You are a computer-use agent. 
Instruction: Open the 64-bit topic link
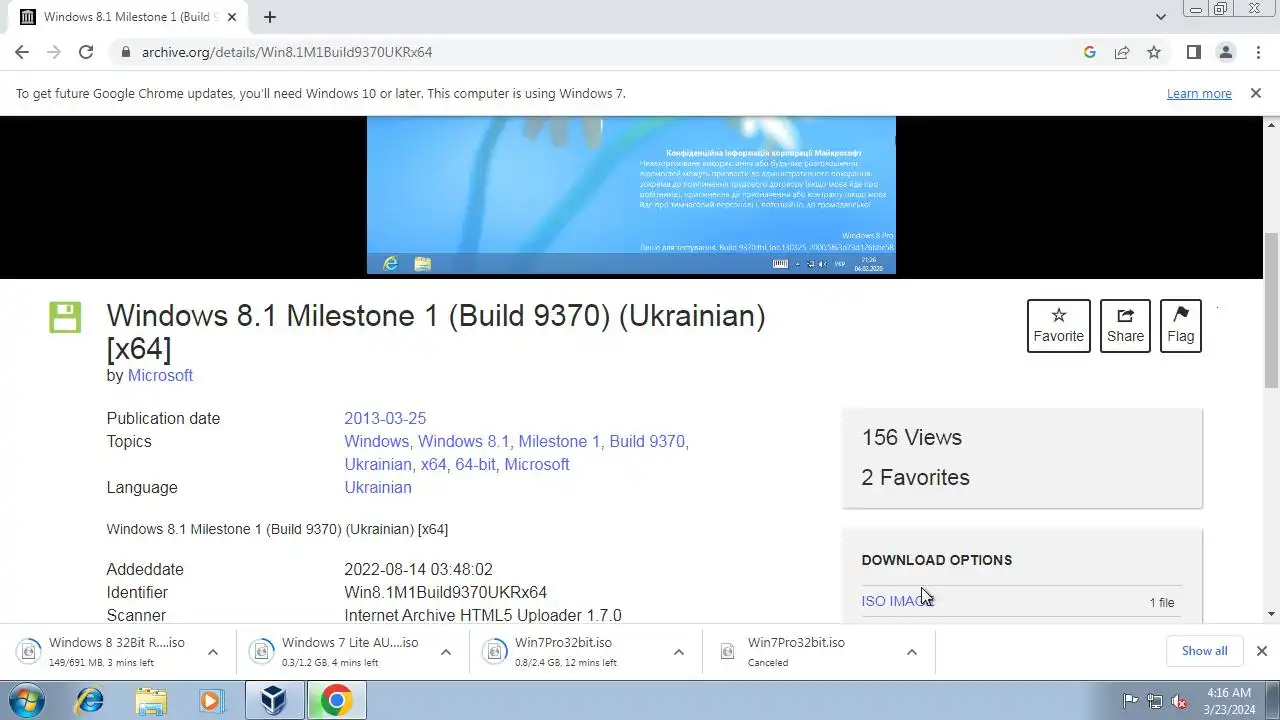point(475,464)
